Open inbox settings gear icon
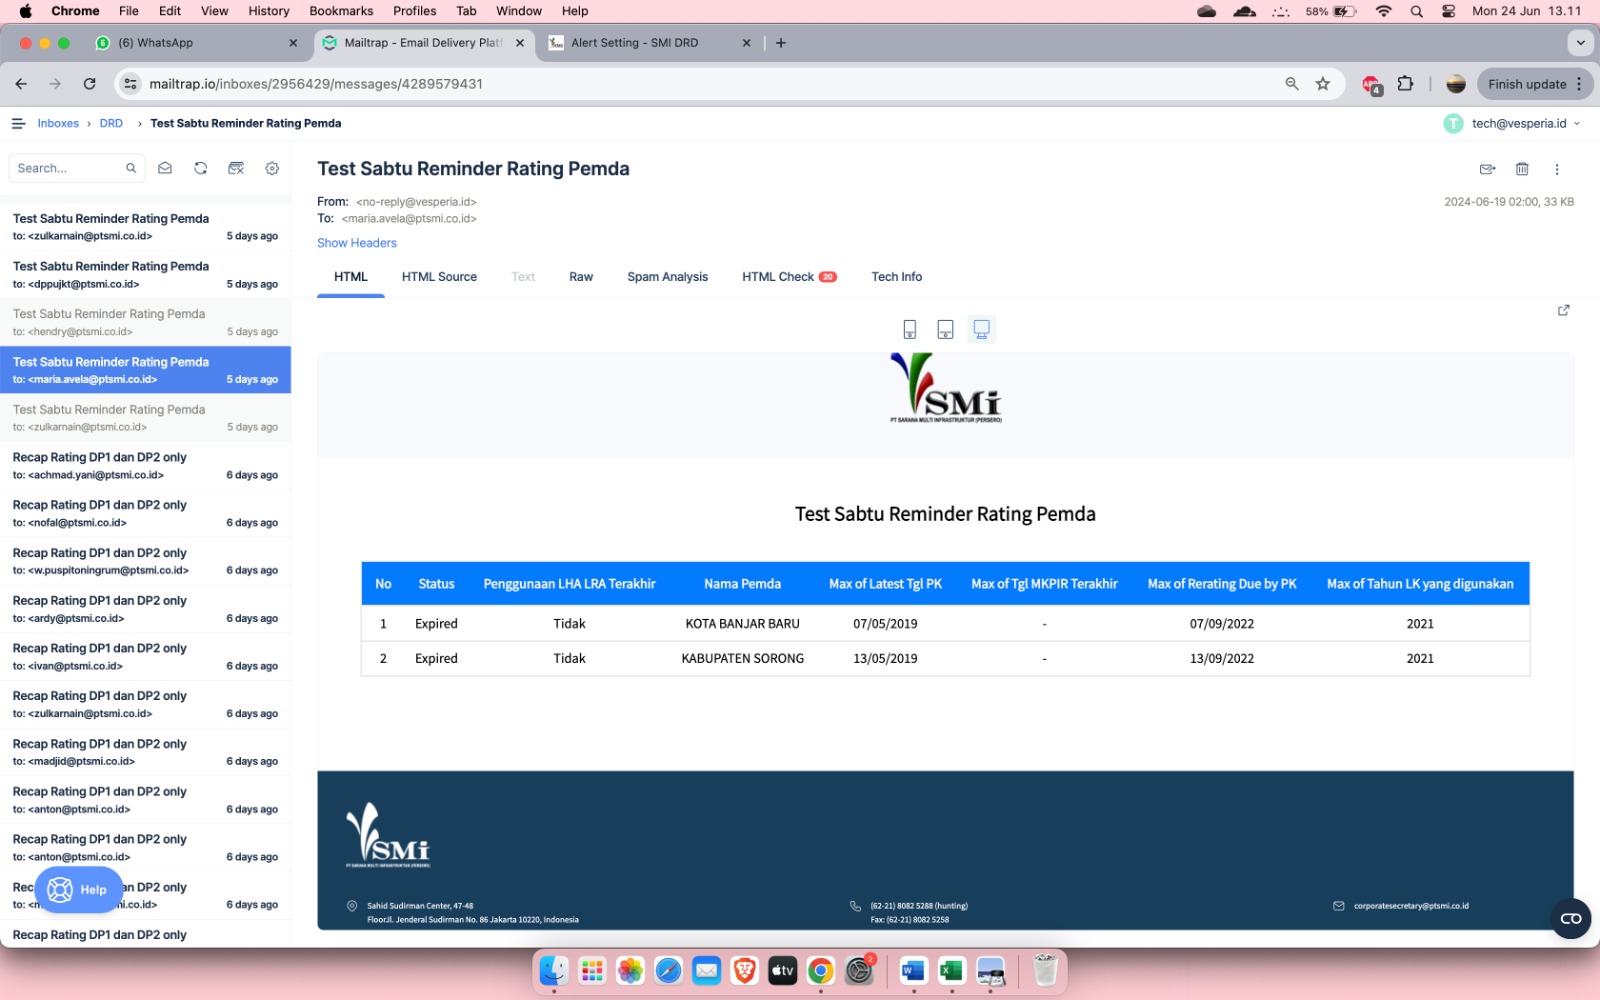This screenshot has width=1600, height=1000. tap(272, 168)
